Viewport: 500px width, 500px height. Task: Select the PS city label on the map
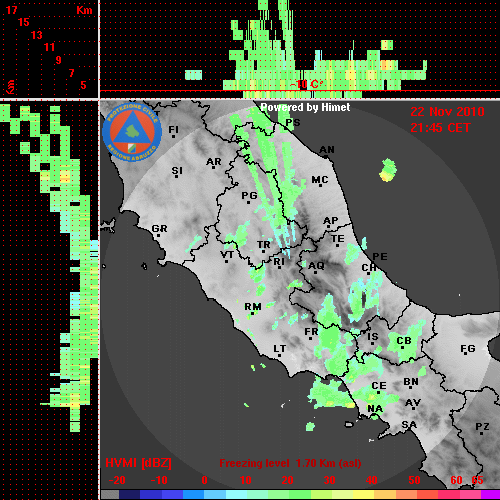pos(293,123)
